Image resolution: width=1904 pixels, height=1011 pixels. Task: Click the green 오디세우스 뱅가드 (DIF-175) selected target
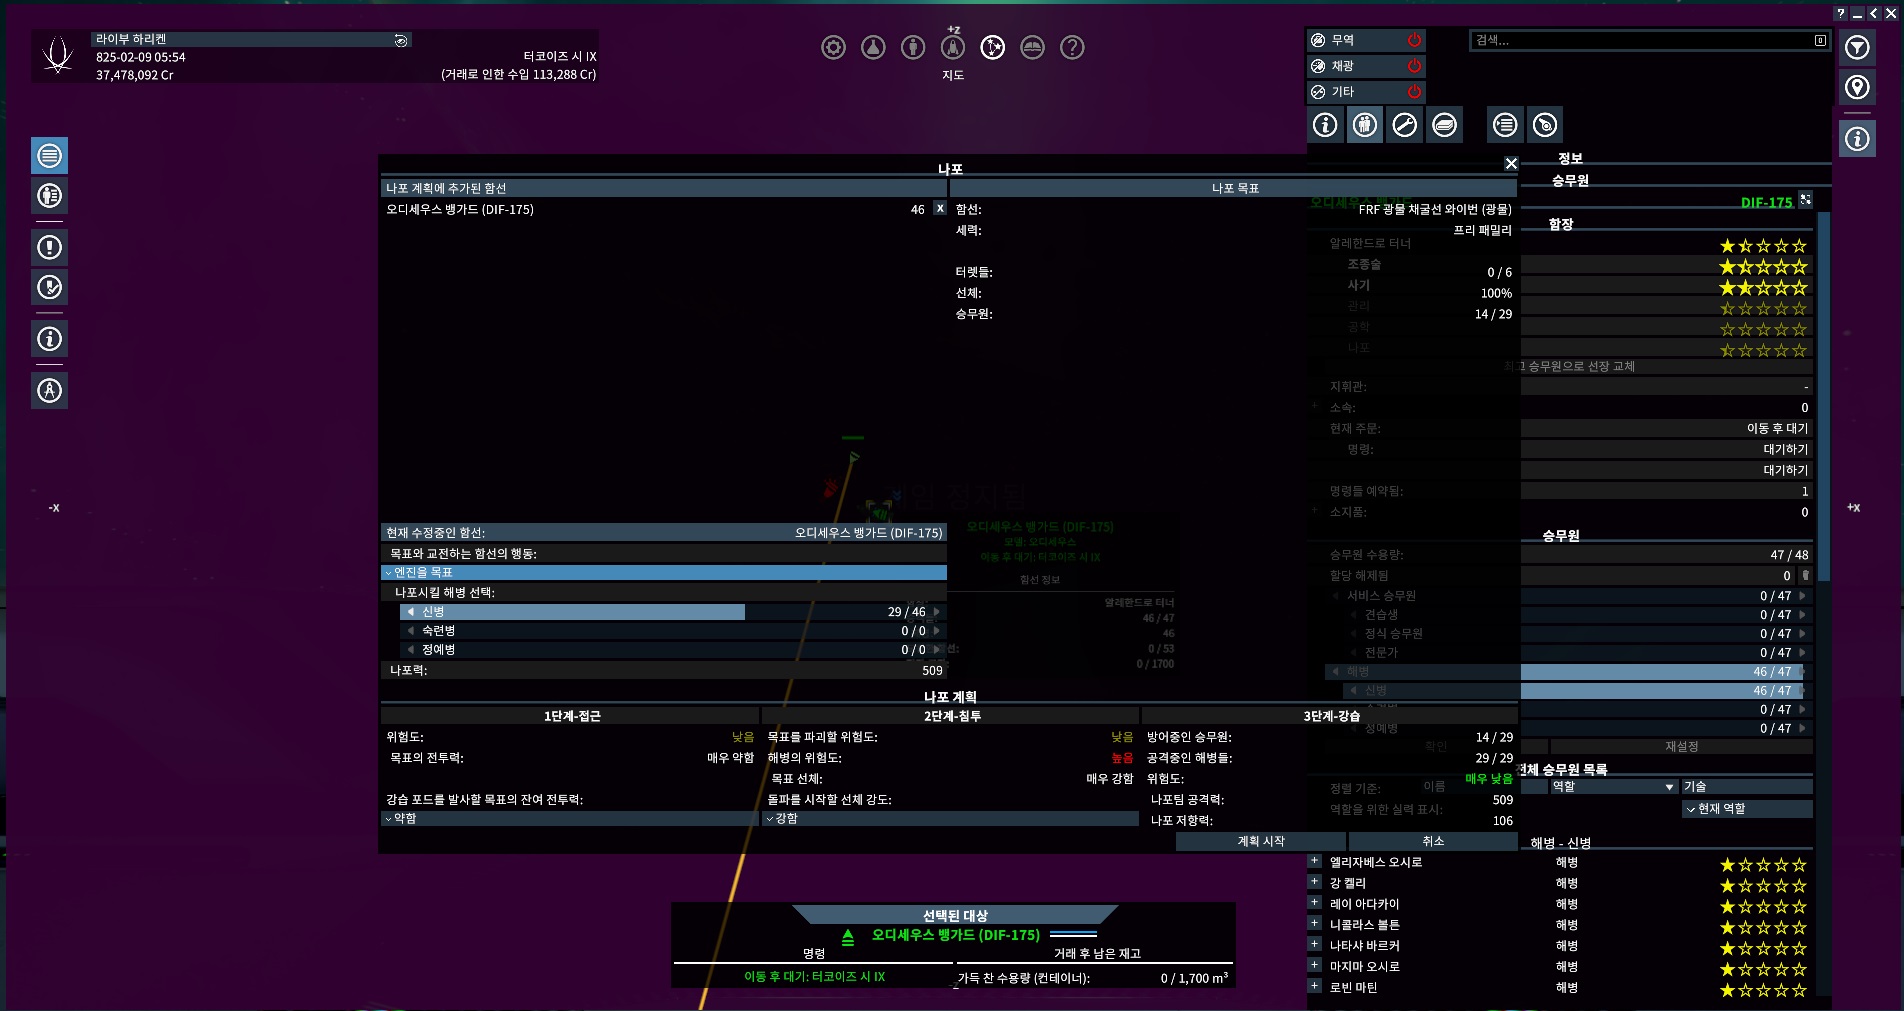[x=955, y=935]
